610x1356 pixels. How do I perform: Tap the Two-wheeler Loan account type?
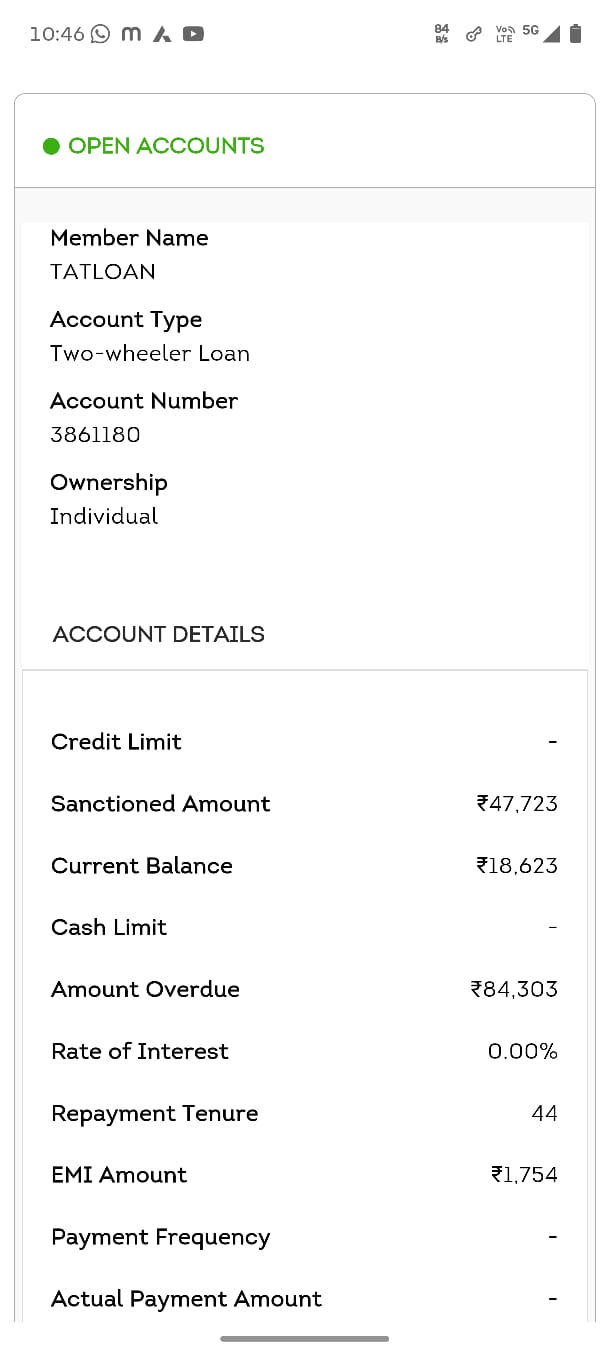click(x=150, y=353)
